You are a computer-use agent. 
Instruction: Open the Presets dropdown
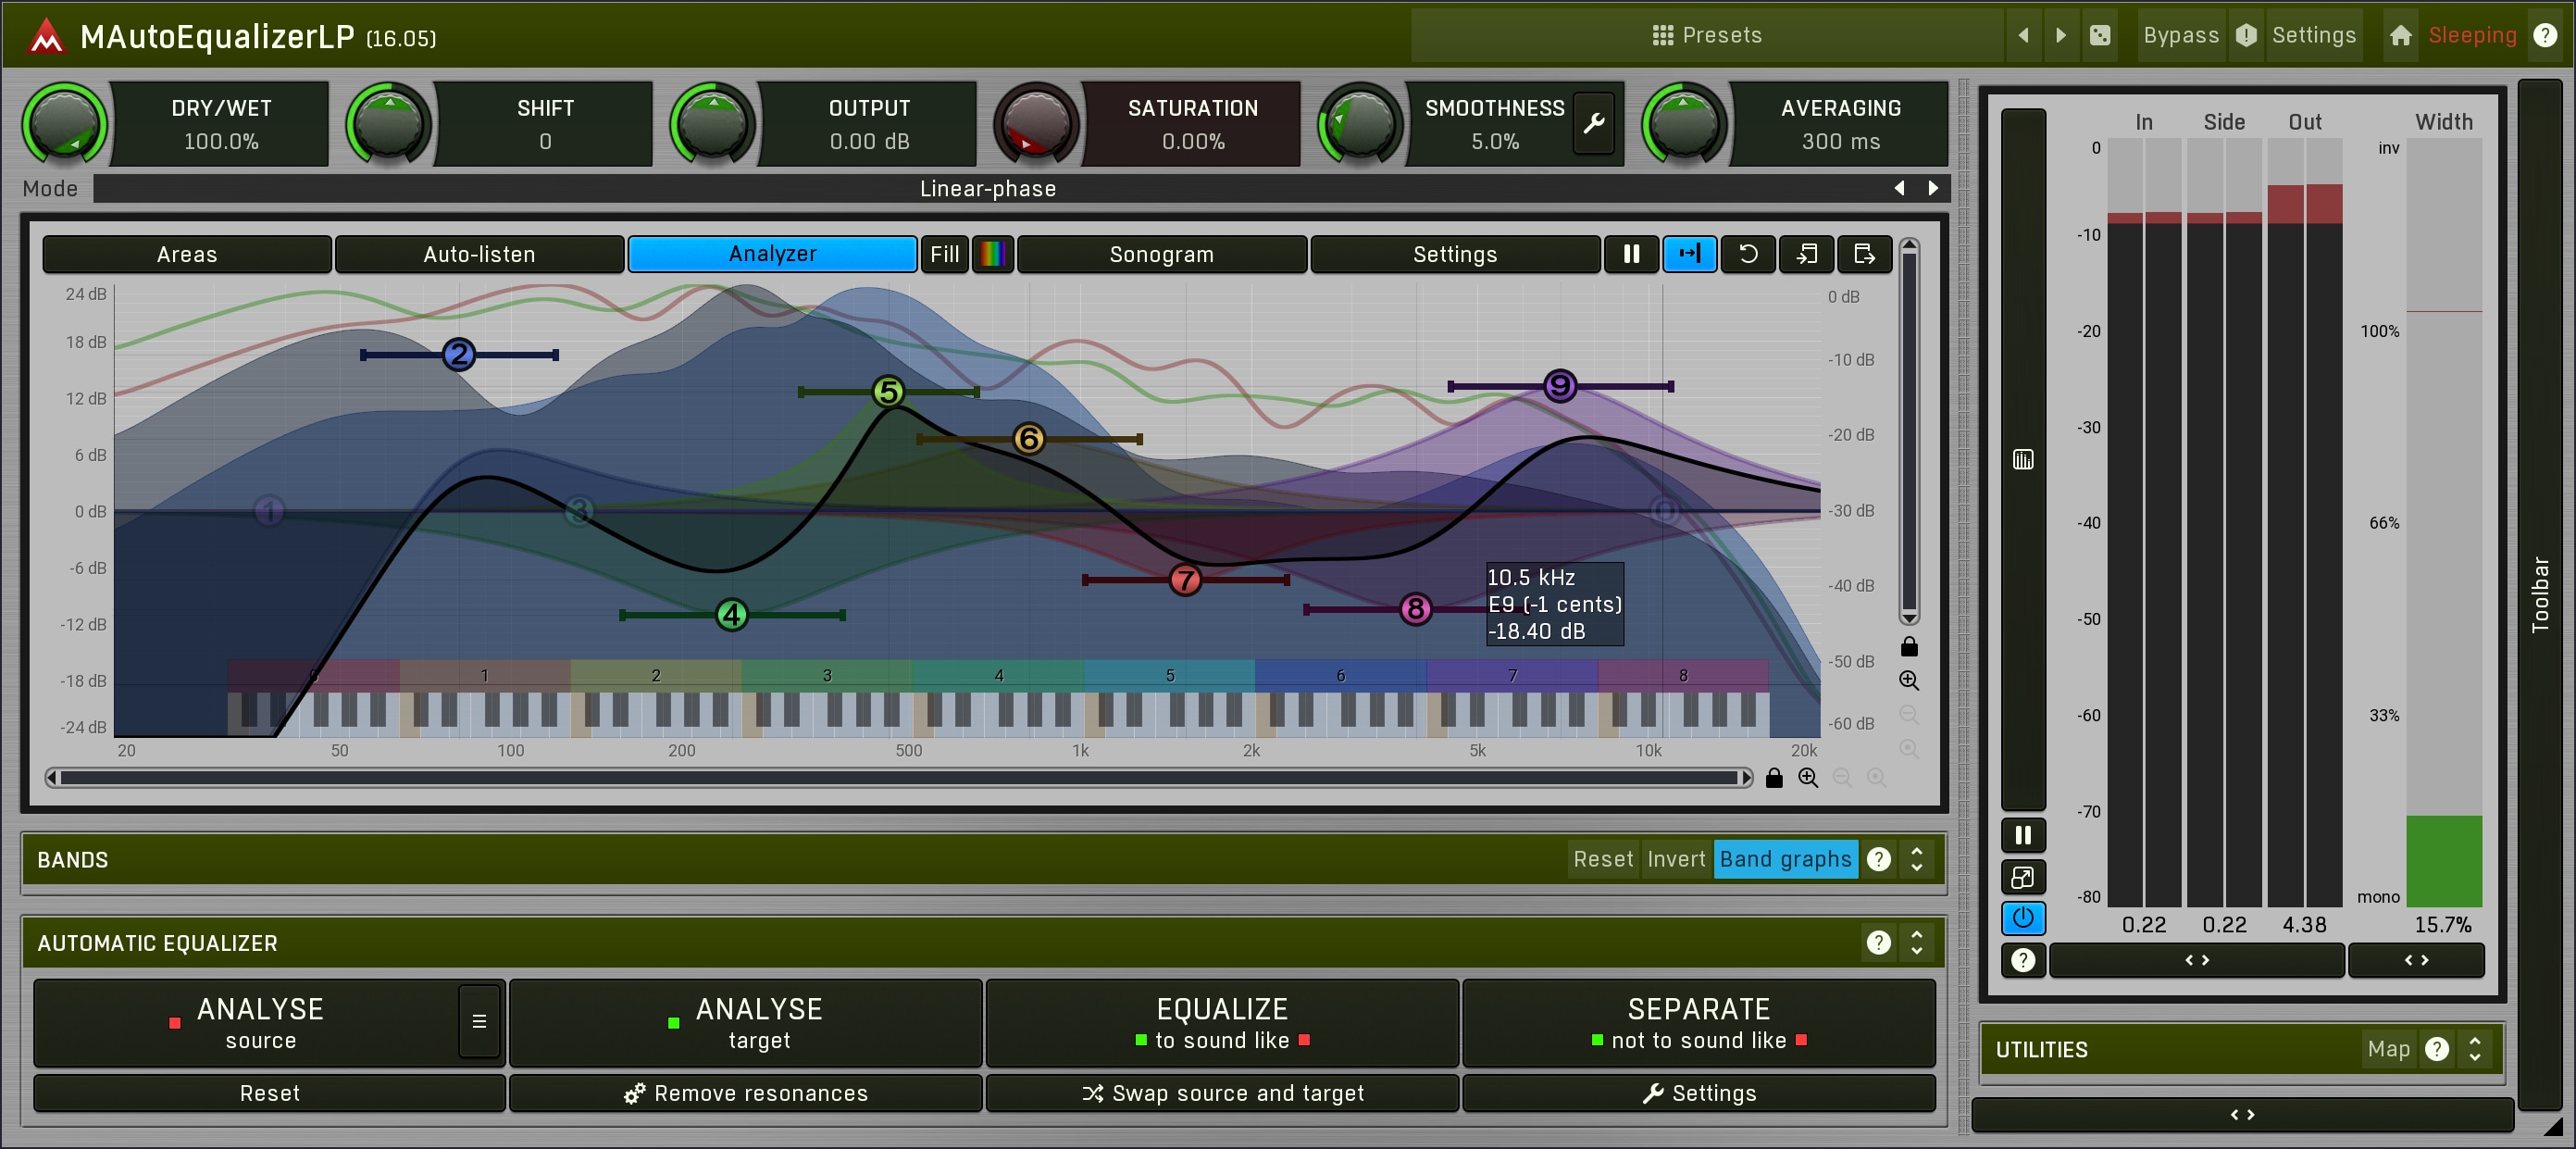tap(1706, 36)
